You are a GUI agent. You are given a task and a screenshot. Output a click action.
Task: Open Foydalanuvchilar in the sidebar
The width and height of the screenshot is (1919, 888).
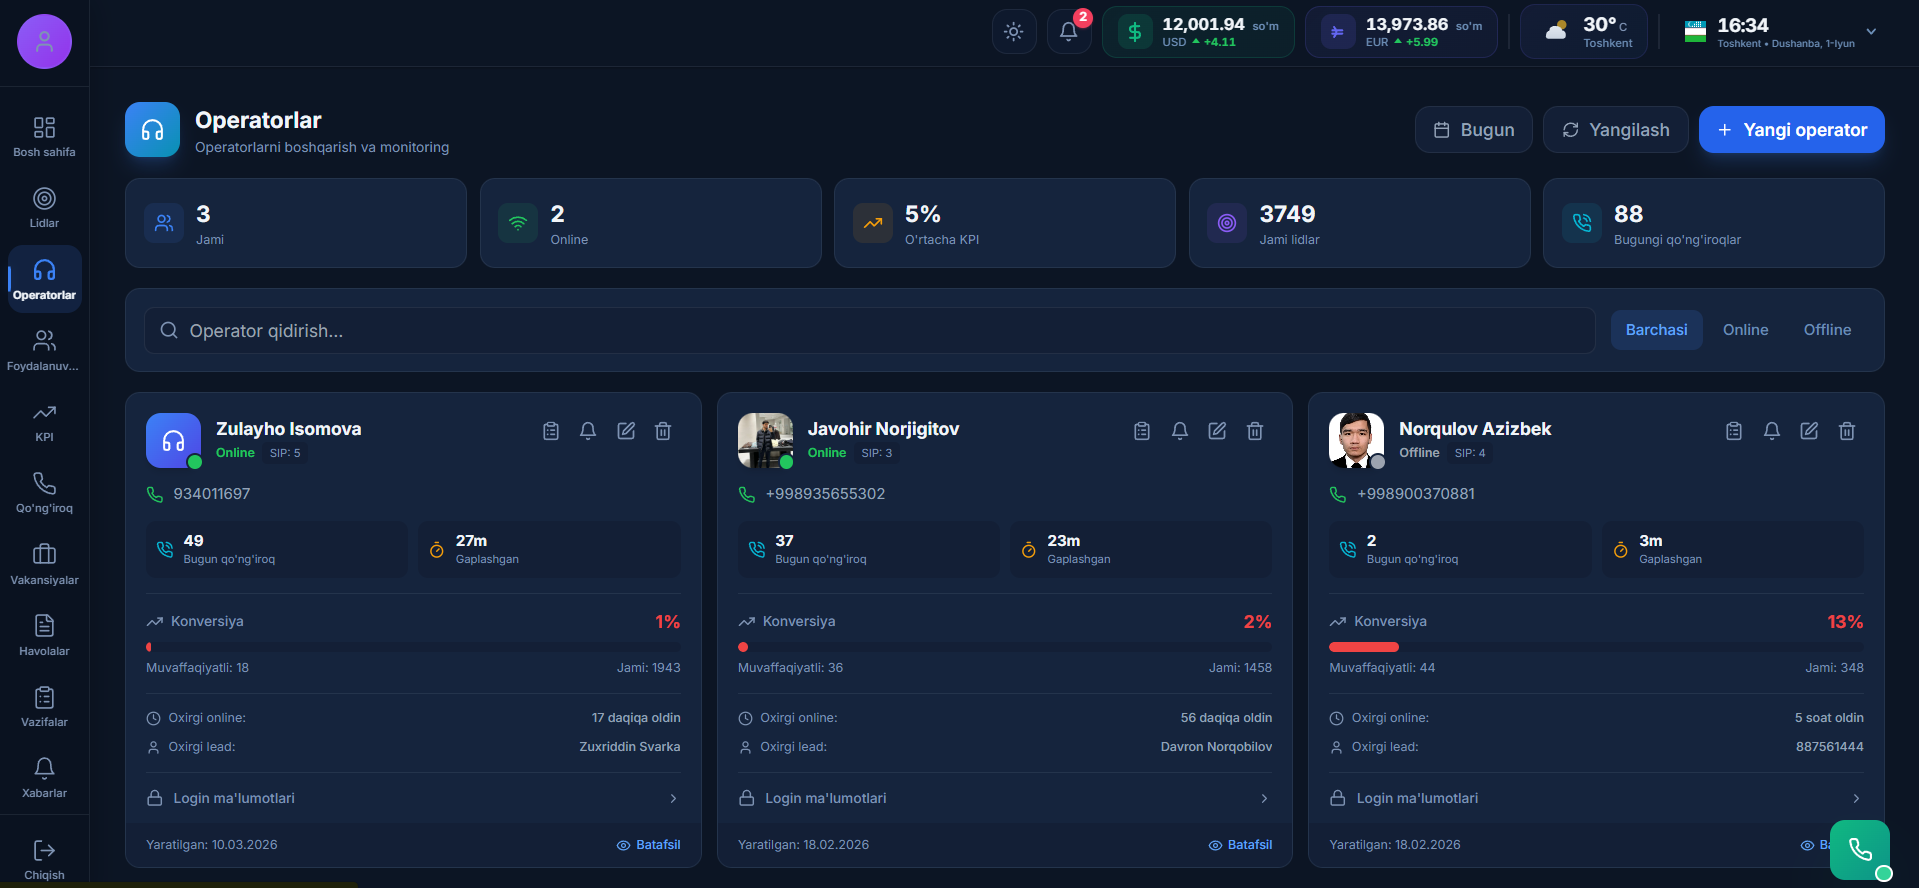[x=44, y=351]
